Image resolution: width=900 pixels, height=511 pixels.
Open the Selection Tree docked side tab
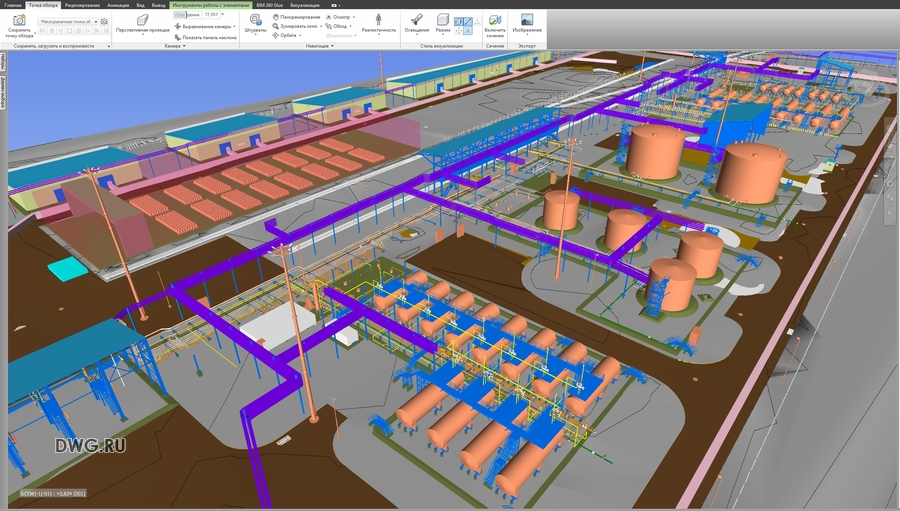(4, 92)
